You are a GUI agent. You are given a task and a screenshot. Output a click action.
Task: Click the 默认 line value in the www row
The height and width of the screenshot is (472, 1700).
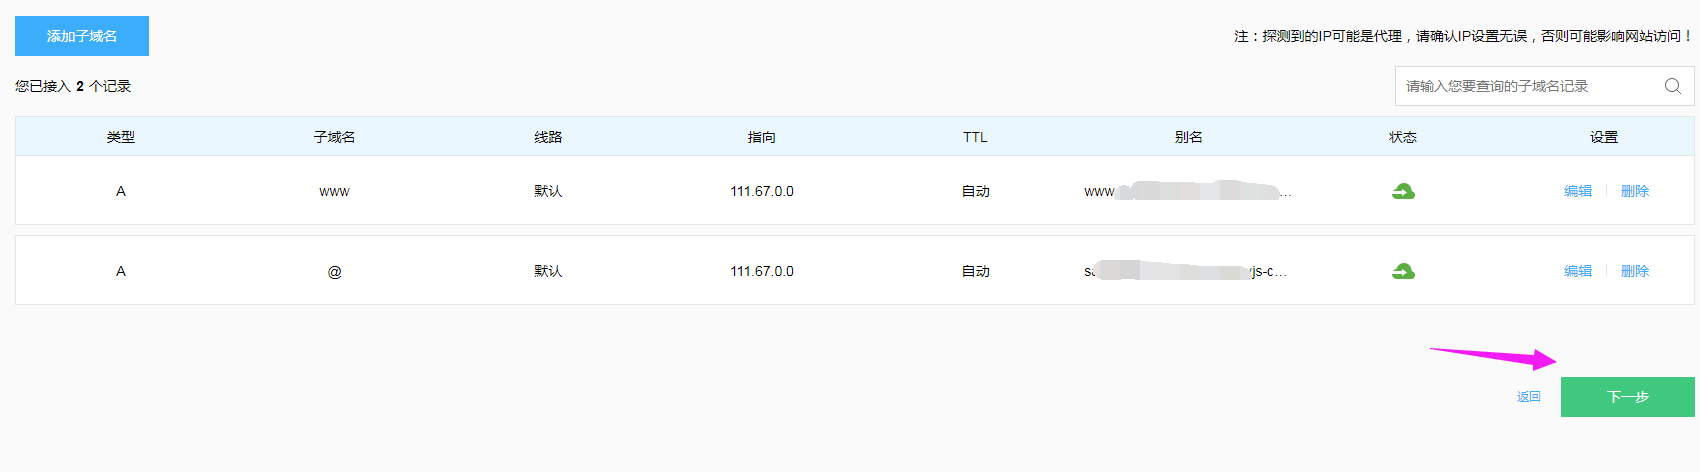point(548,191)
